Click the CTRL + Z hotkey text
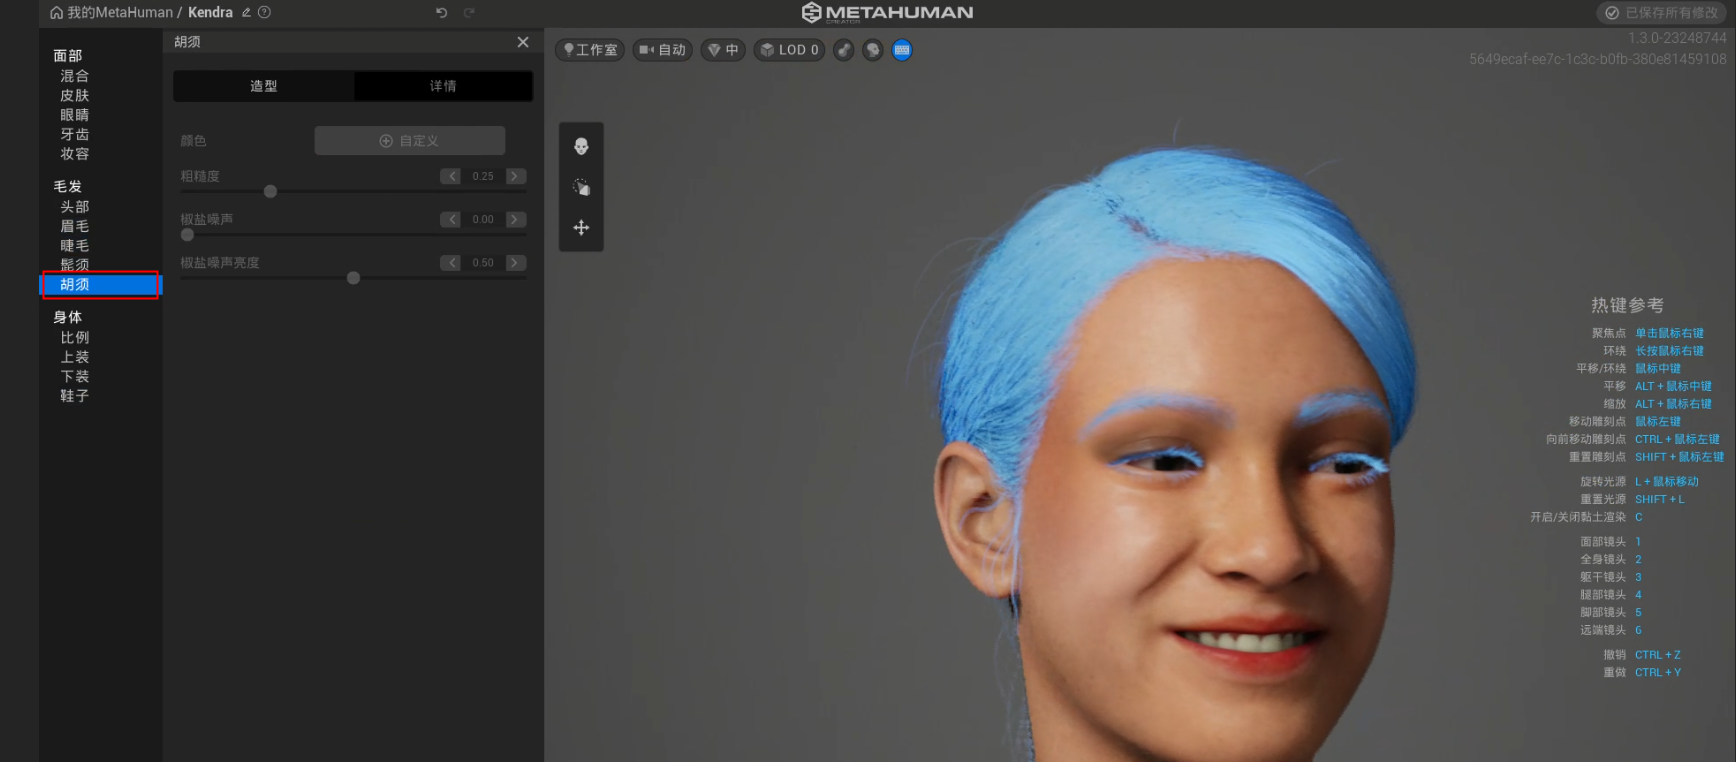The width and height of the screenshot is (1736, 762). click(1658, 655)
